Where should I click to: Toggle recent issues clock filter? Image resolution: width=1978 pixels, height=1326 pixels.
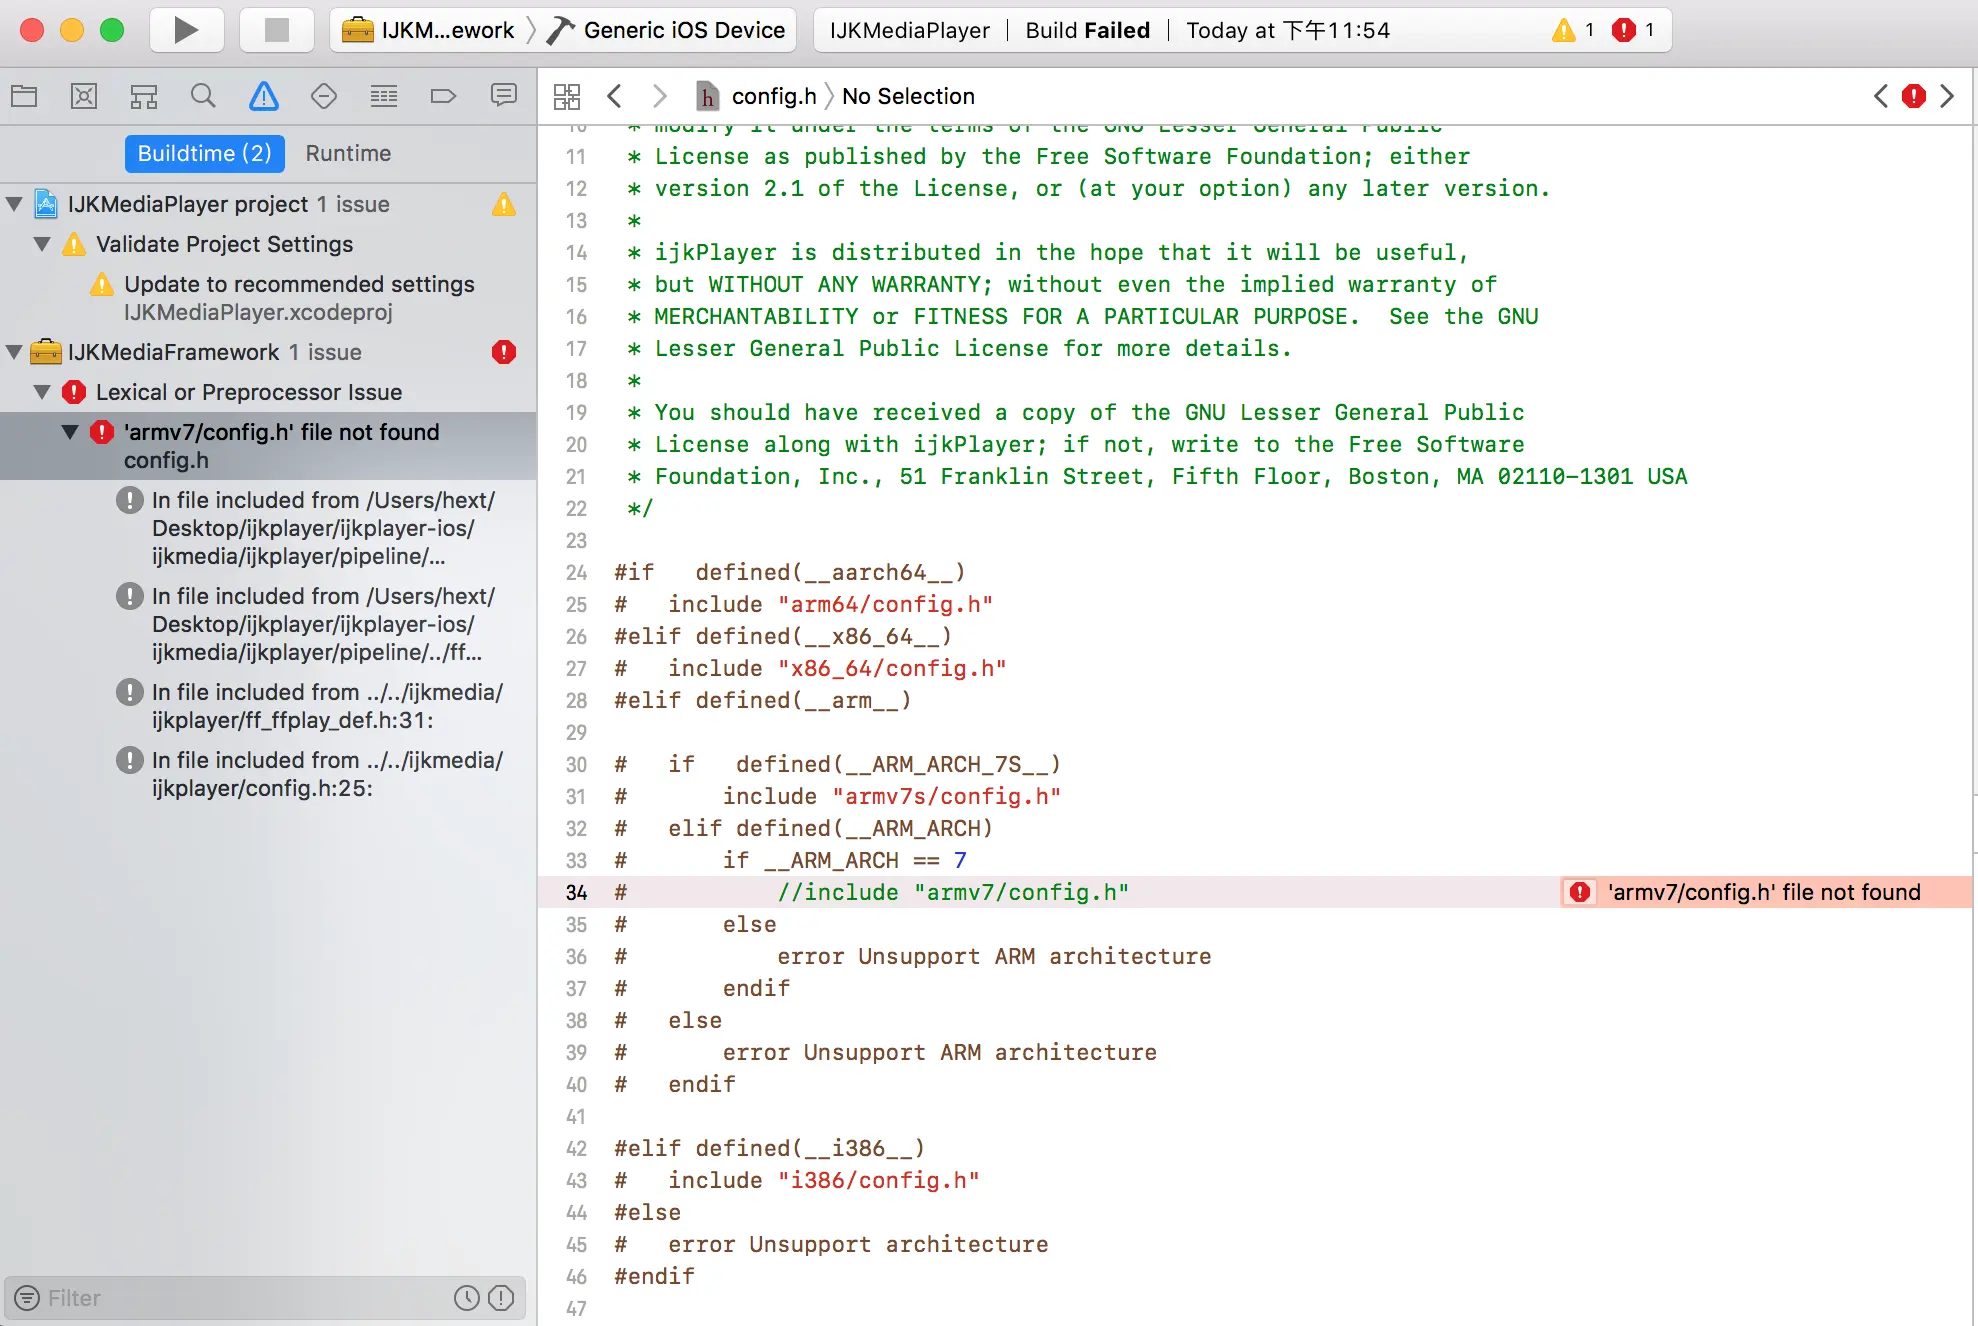(467, 1298)
